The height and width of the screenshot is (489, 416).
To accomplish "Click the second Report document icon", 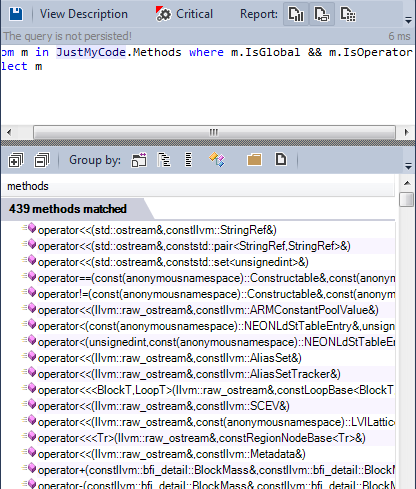I will pos(322,14).
